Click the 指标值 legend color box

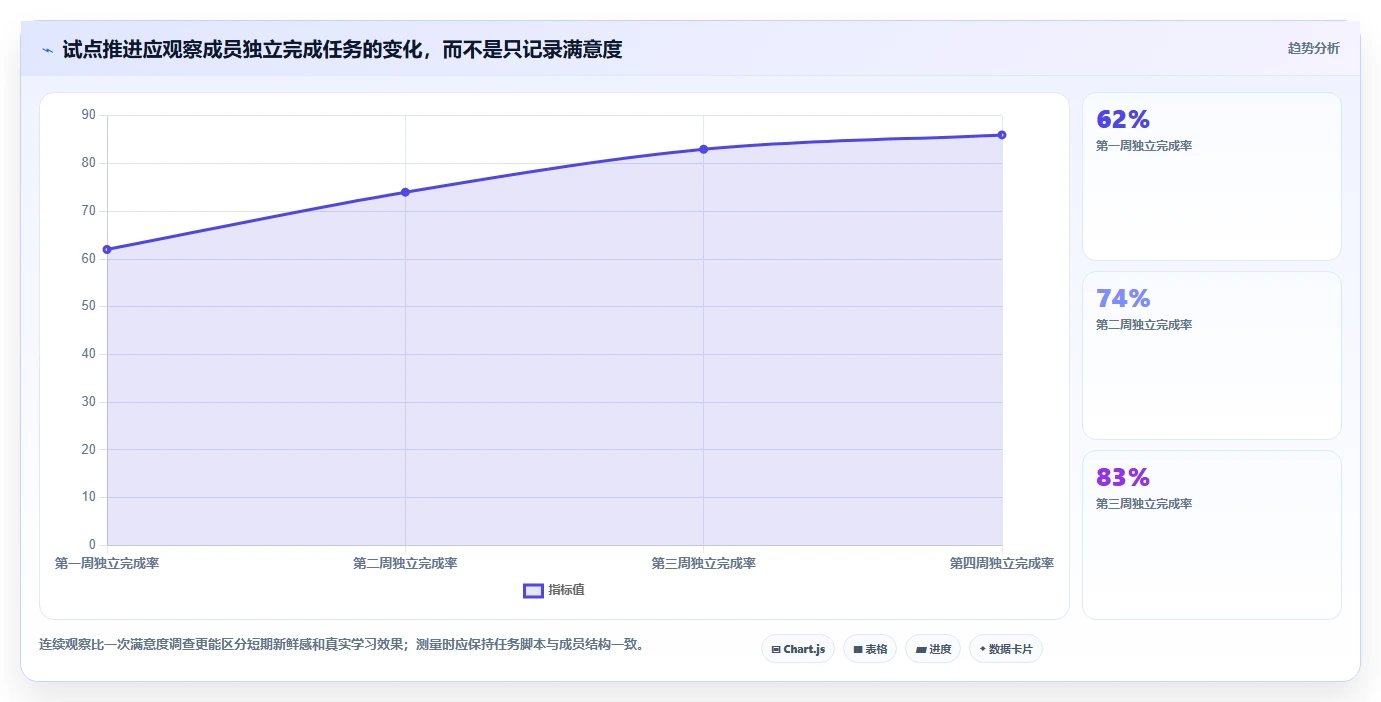pos(533,590)
